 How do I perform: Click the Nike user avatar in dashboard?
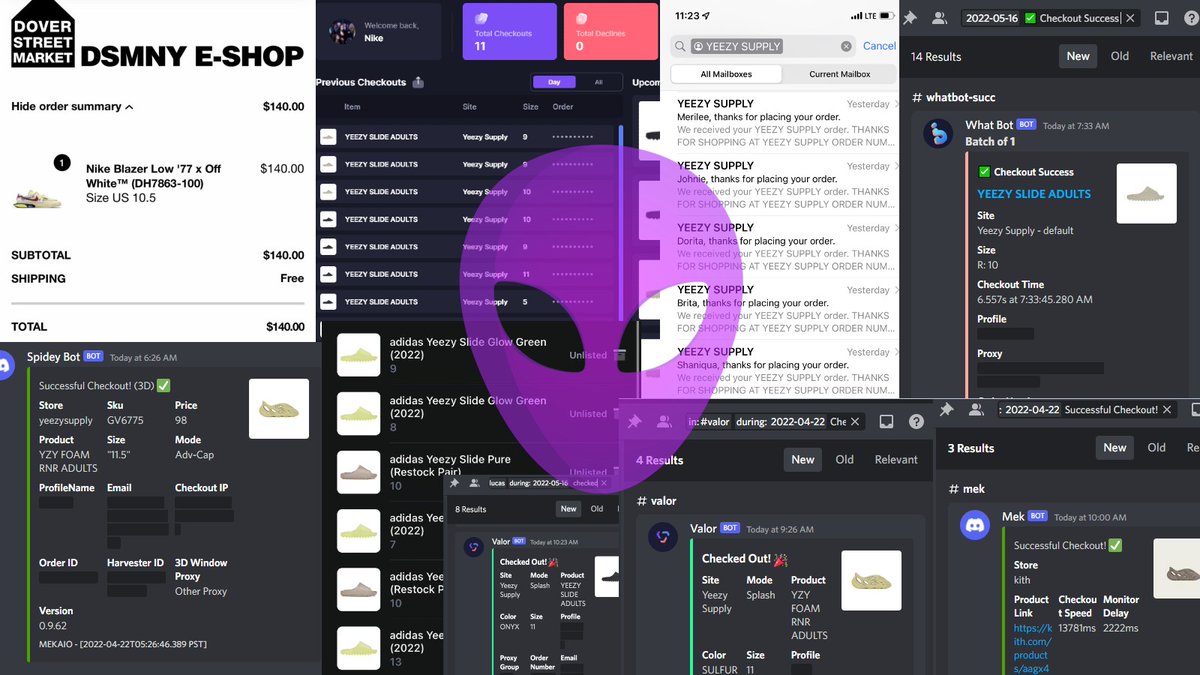342,31
